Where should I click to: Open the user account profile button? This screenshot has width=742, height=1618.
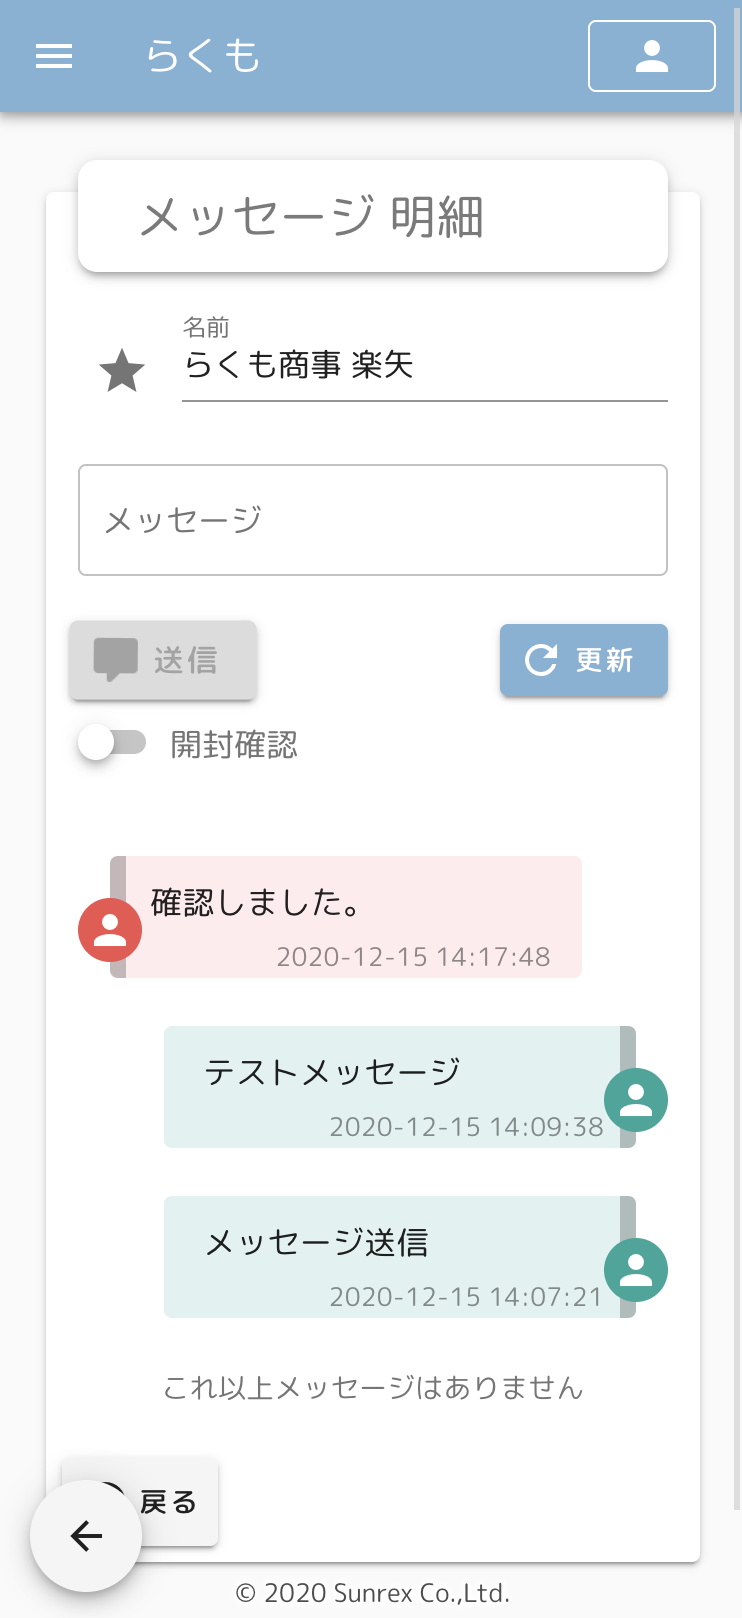pyautogui.click(x=652, y=56)
